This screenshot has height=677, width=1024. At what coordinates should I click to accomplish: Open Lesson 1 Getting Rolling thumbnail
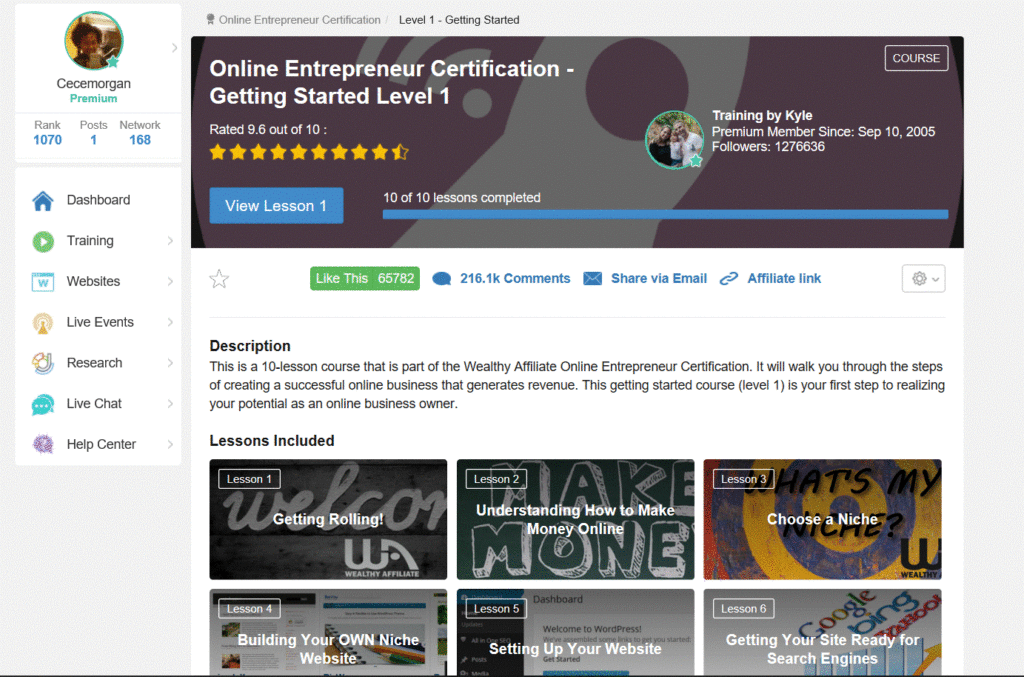tap(328, 519)
